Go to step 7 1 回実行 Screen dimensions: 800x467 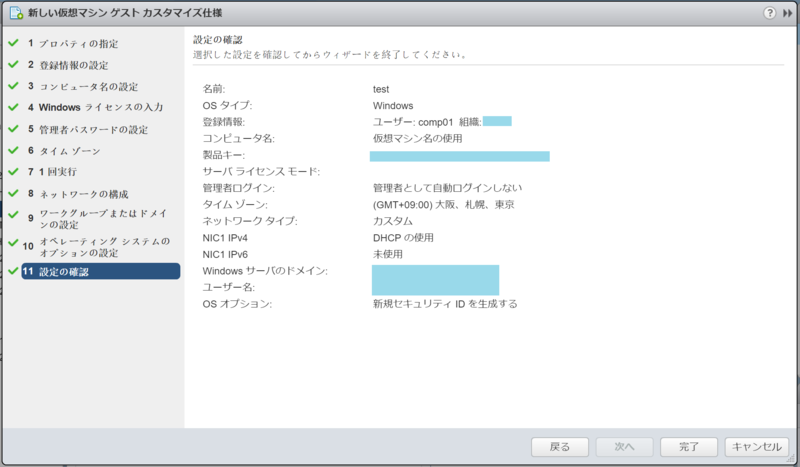(x=58, y=172)
